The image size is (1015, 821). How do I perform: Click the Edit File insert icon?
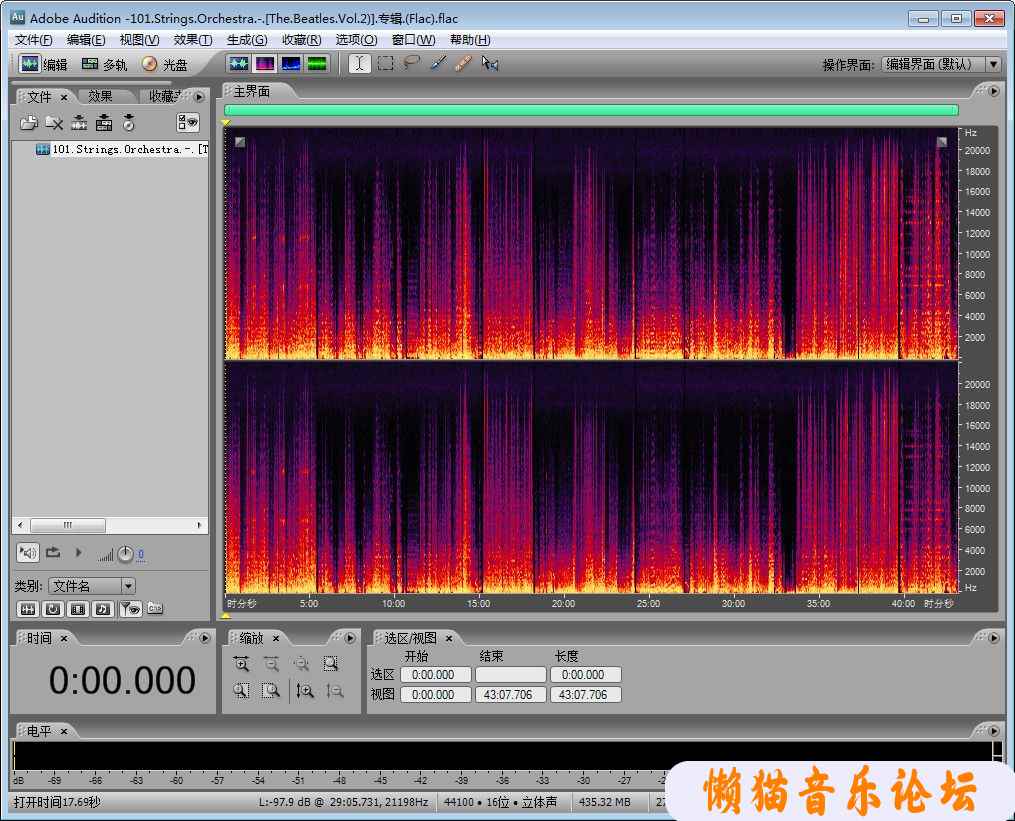(x=80, y=122)
